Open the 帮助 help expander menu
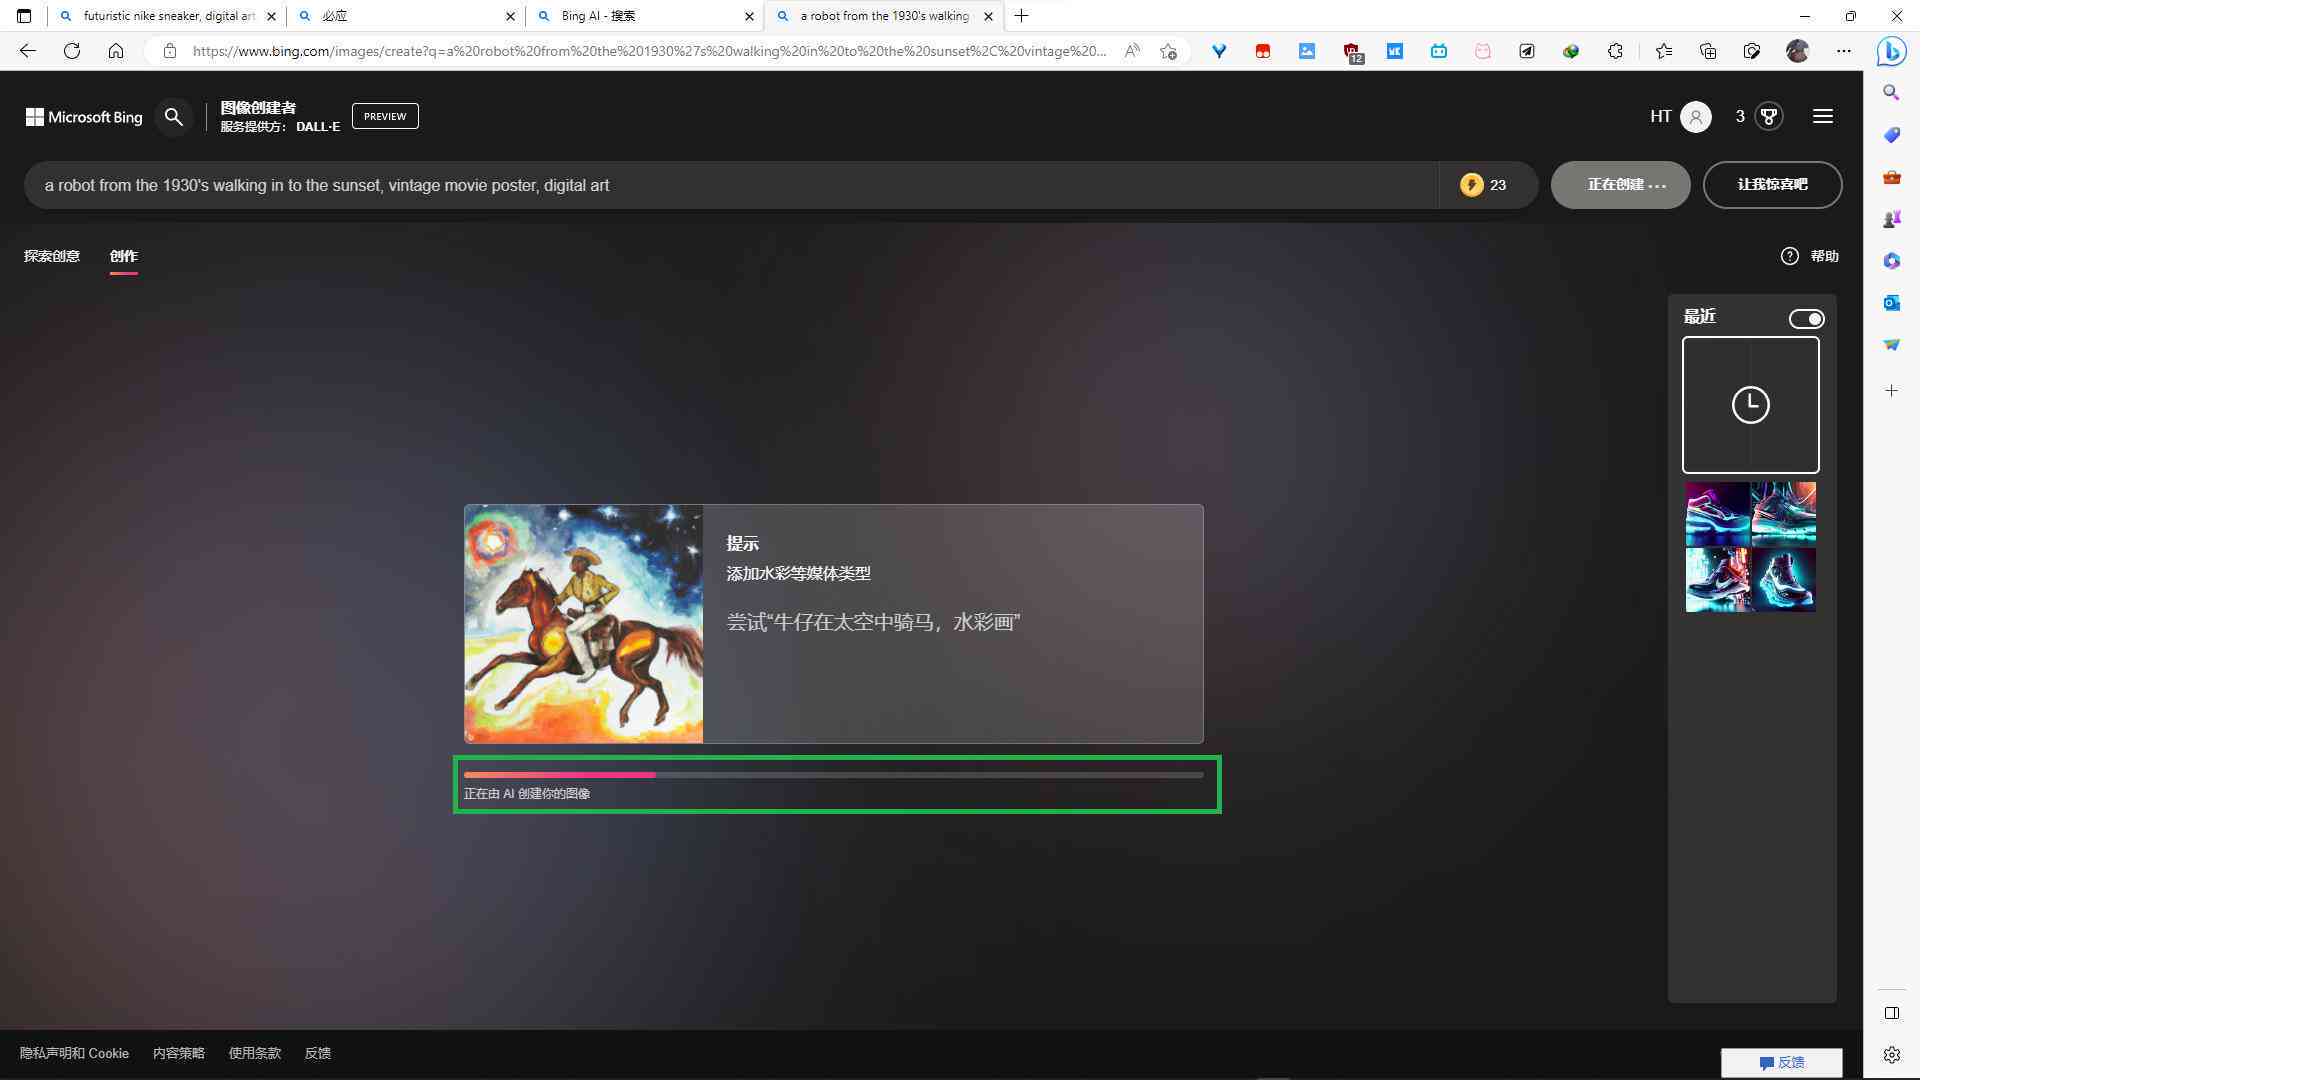Screen dimensions: 2300x1080 [x=1810, y=255]
